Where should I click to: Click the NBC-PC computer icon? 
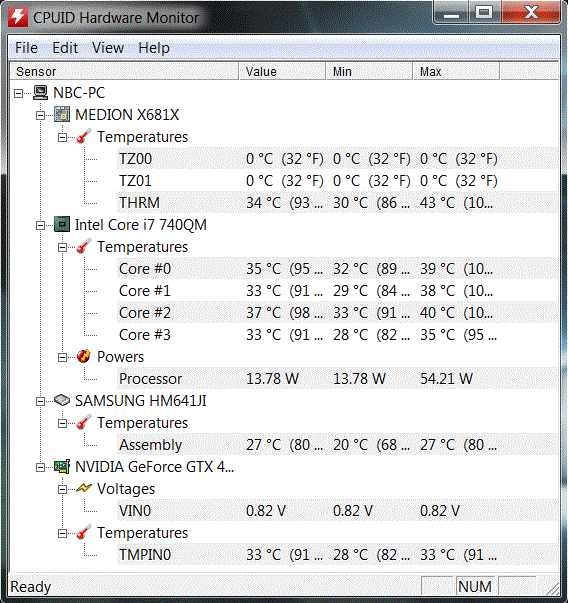click(40, 93)
